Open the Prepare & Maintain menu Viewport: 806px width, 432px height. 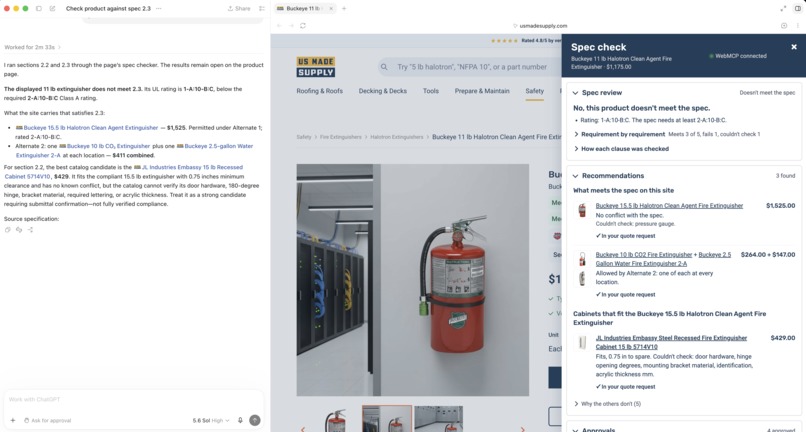tap(482, 91)
